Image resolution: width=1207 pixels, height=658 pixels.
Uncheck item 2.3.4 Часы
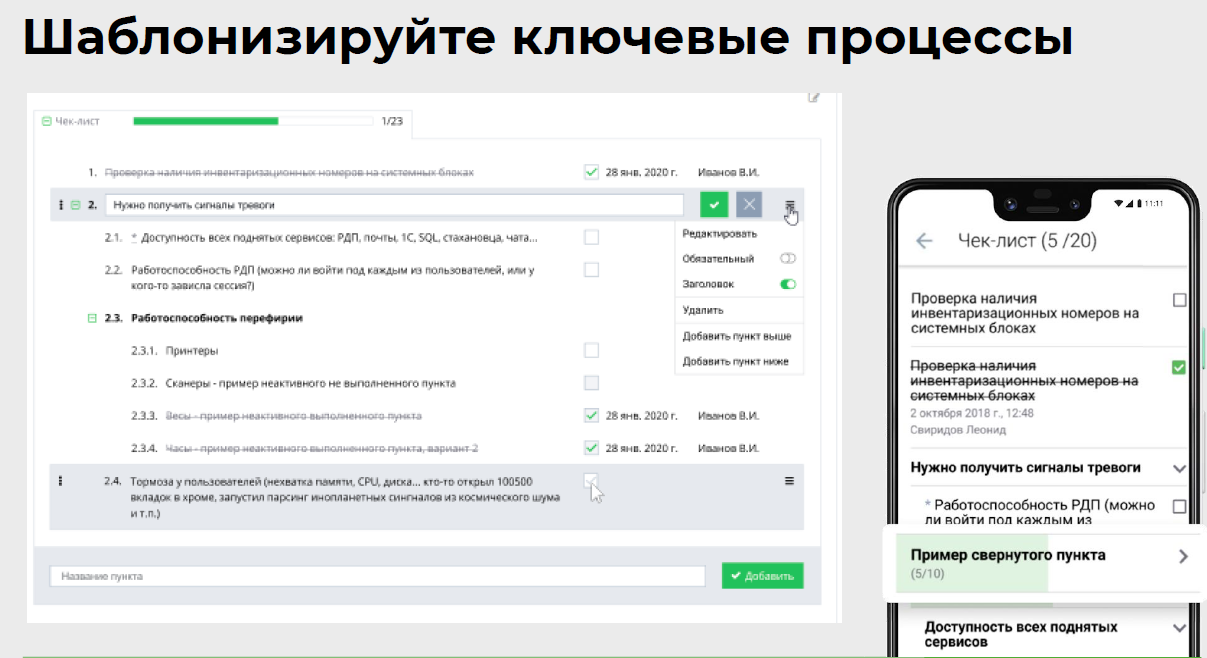(x=591, y=447)
